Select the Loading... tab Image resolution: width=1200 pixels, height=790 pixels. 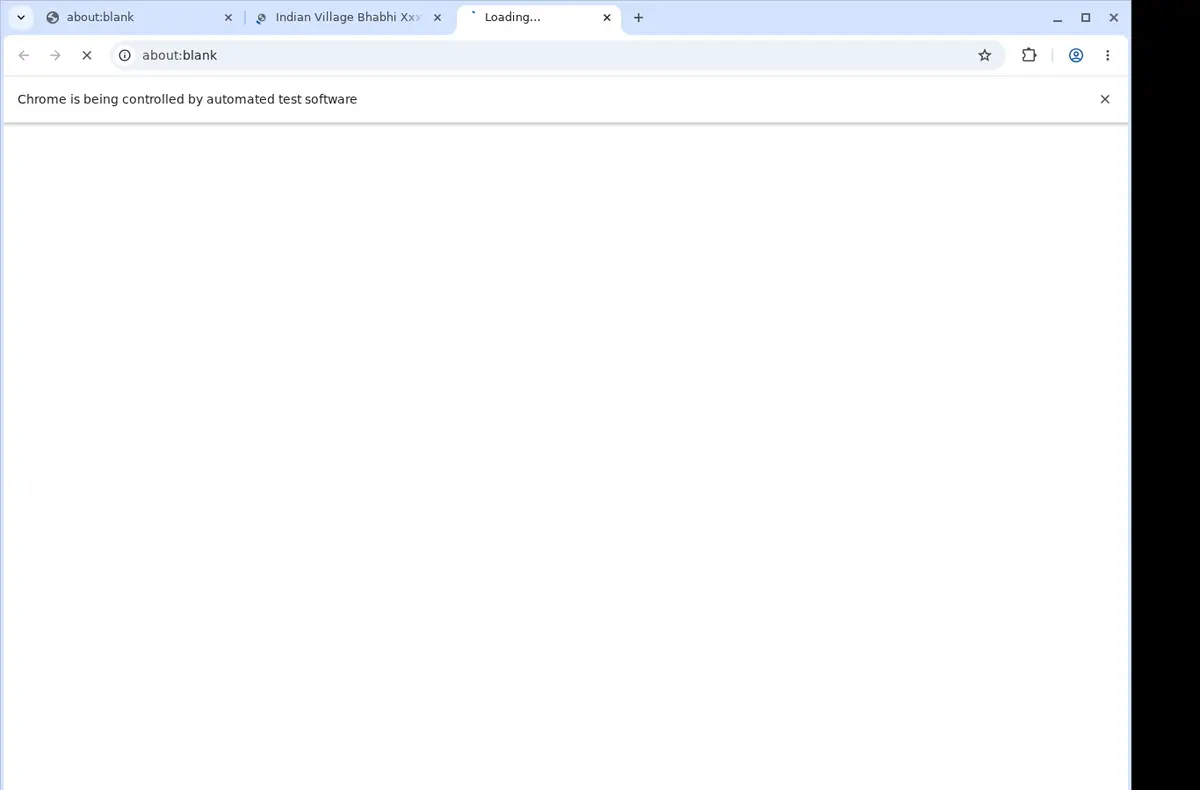click(x=538, y=17)
